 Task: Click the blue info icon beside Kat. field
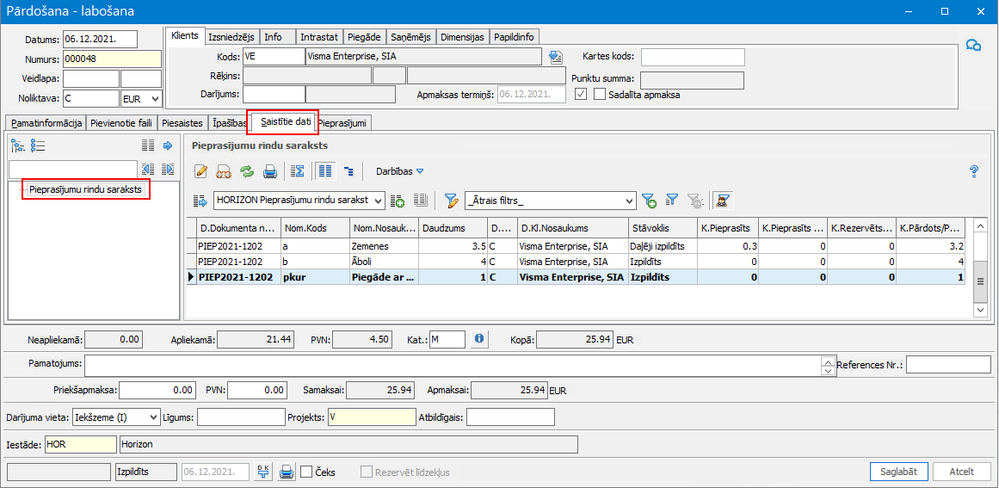479,340
